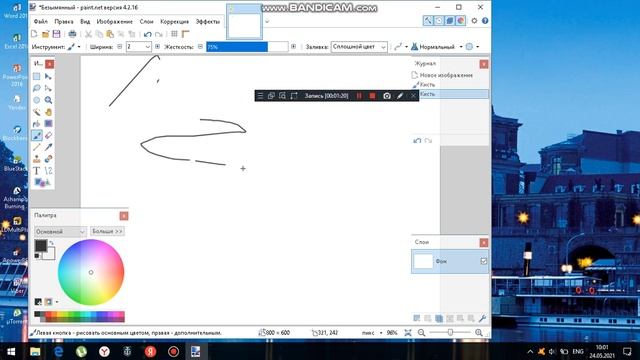The height and width of the screenshot is (360, 640).
Task: Click the Bandicam screenshot camera icon
Action: 387,96
